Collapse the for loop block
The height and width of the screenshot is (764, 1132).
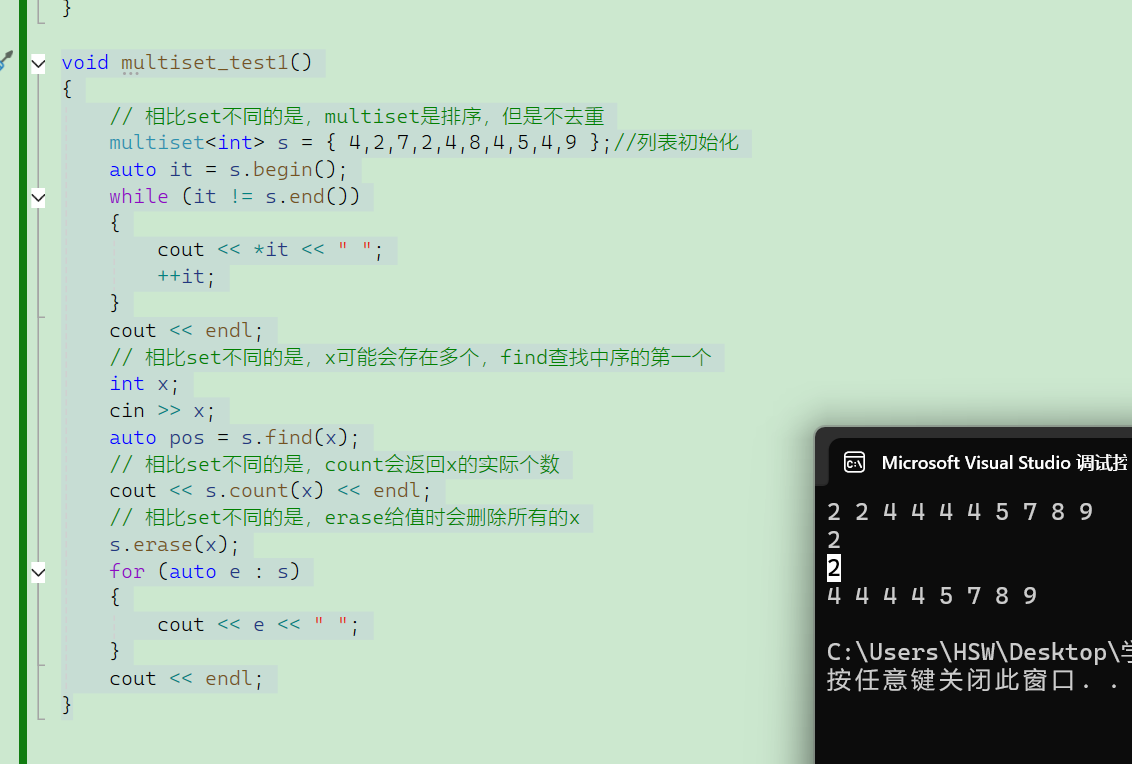pos(38,573)
